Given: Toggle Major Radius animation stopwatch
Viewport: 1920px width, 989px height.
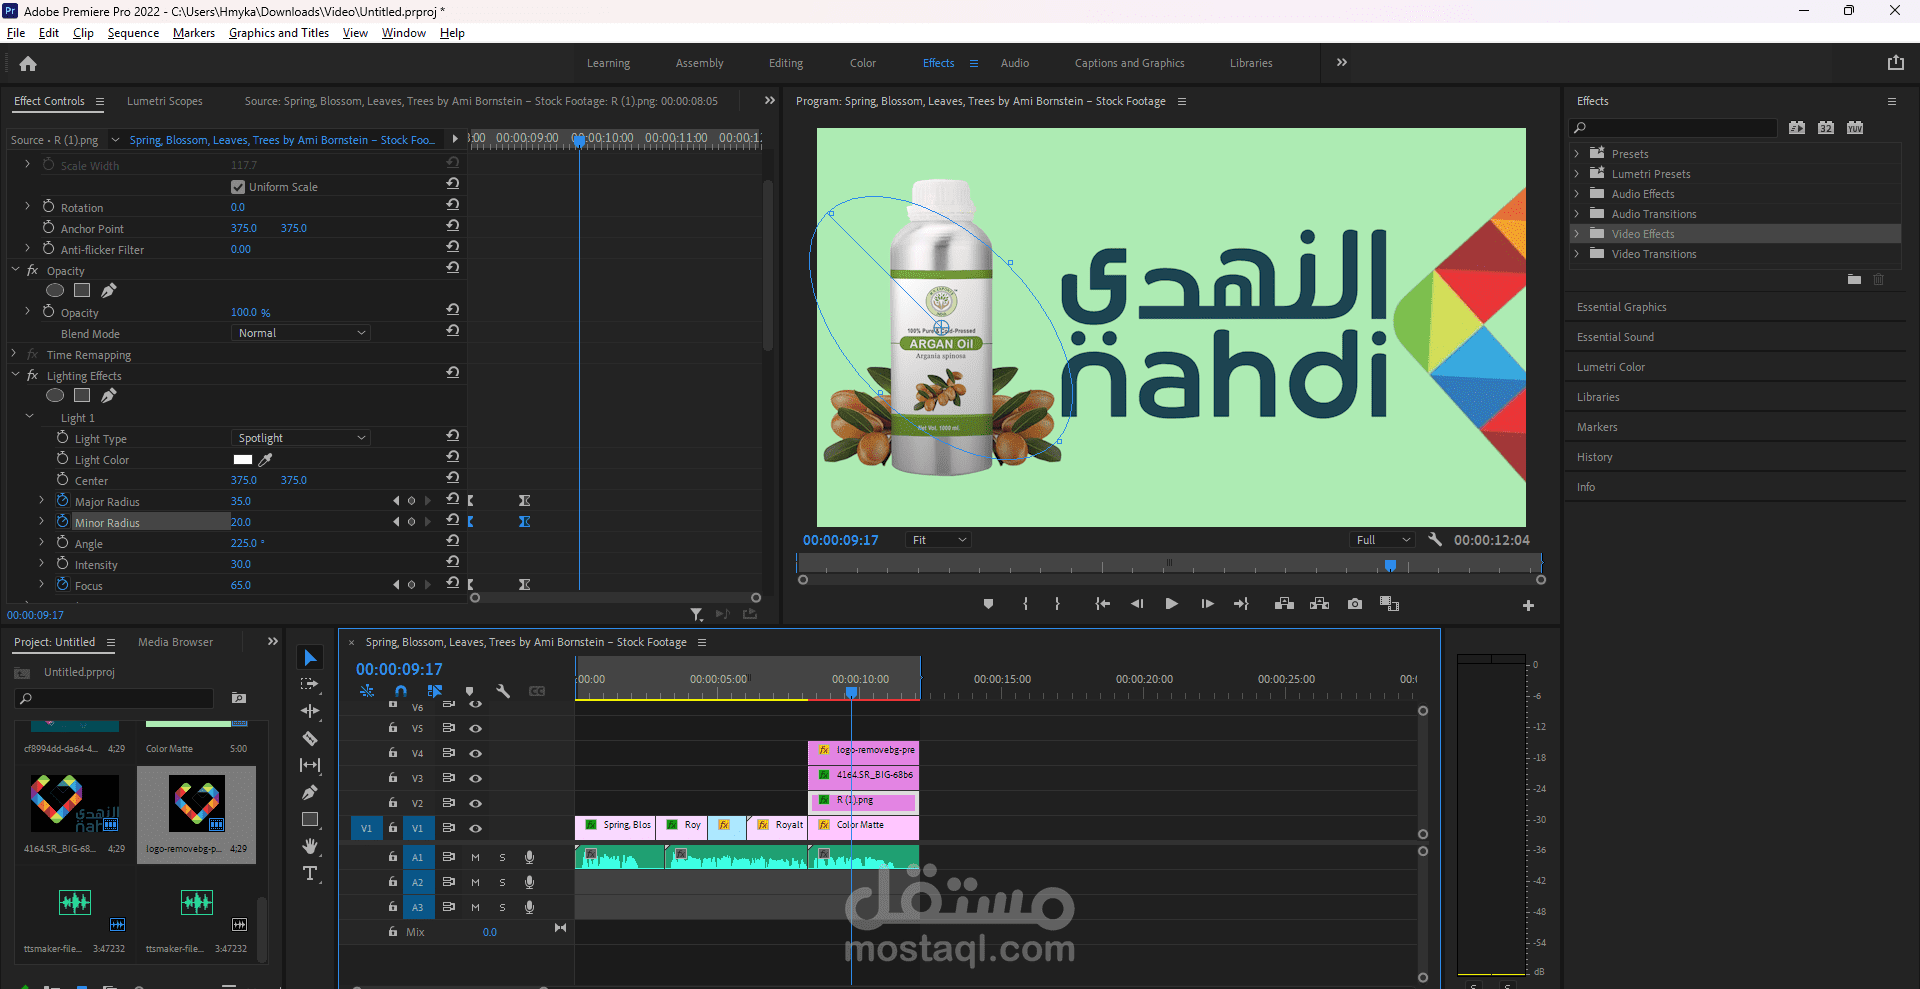Looking at the screenshot, I should (x=62, y=500).
